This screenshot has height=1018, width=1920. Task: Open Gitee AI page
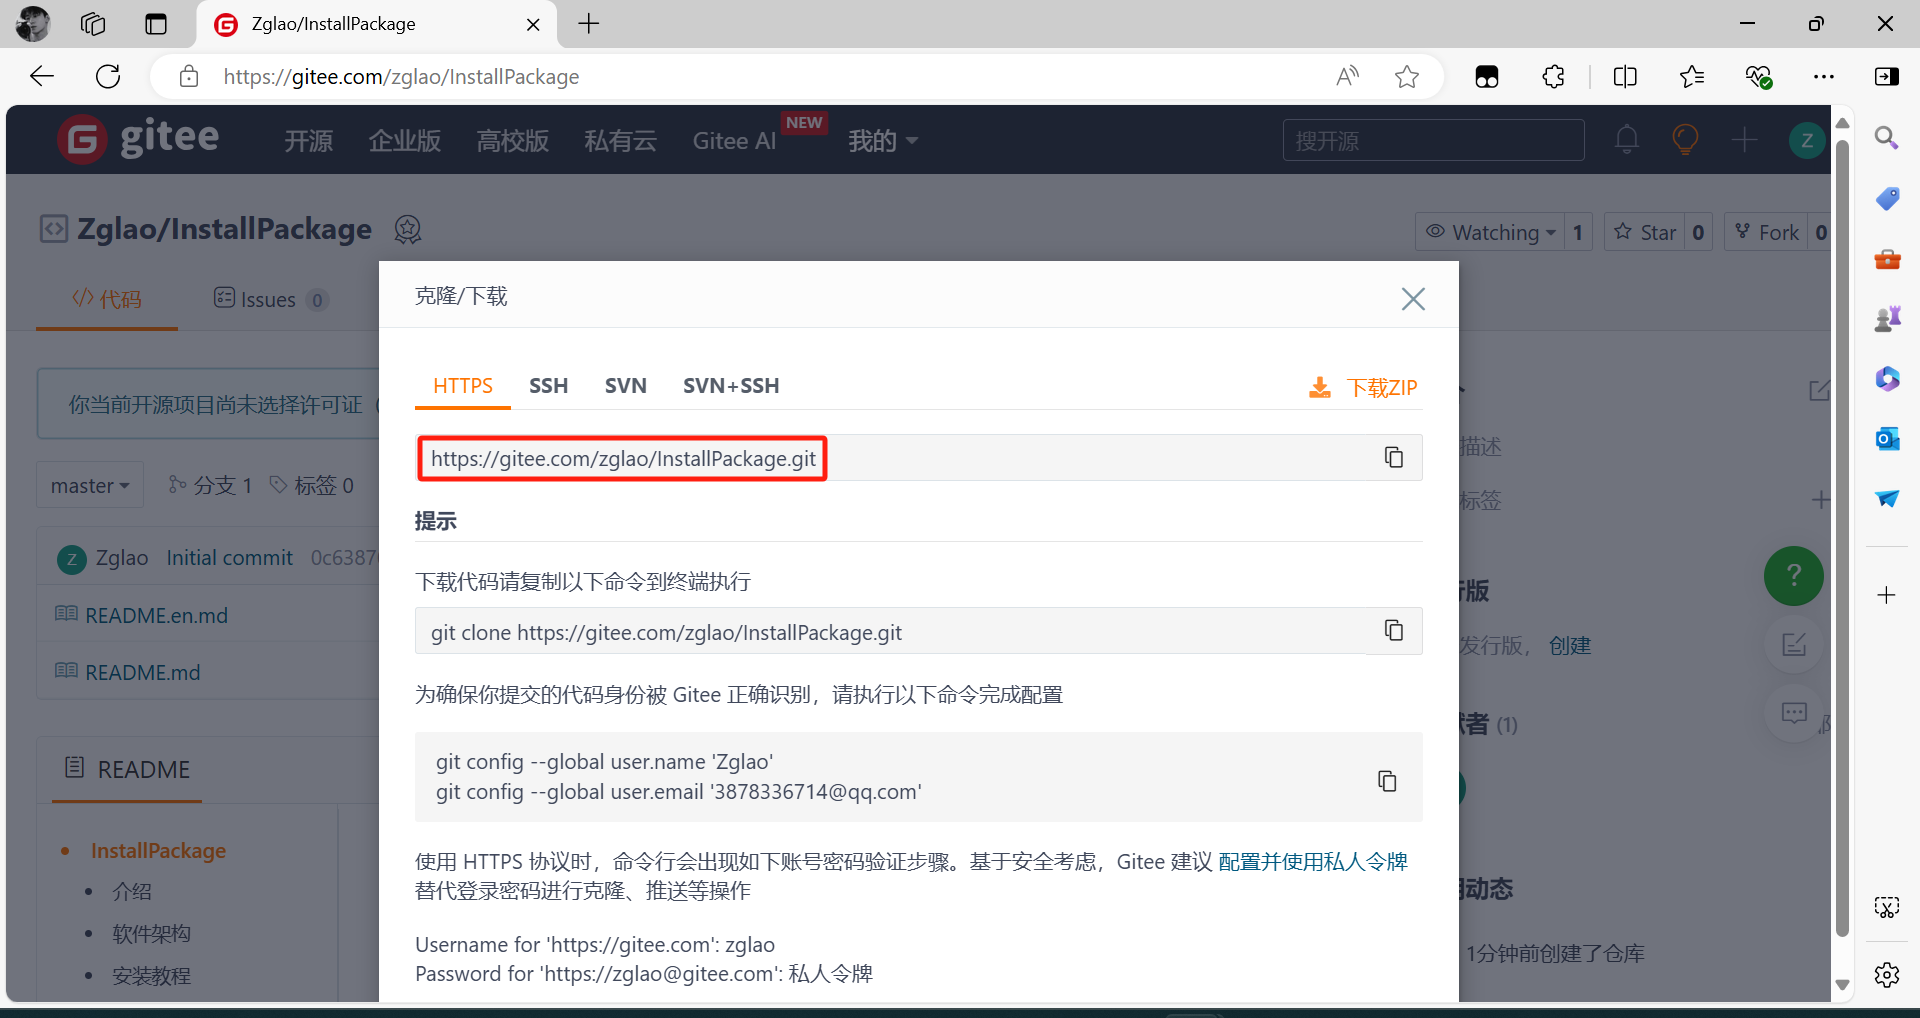(x=734, y=141)
